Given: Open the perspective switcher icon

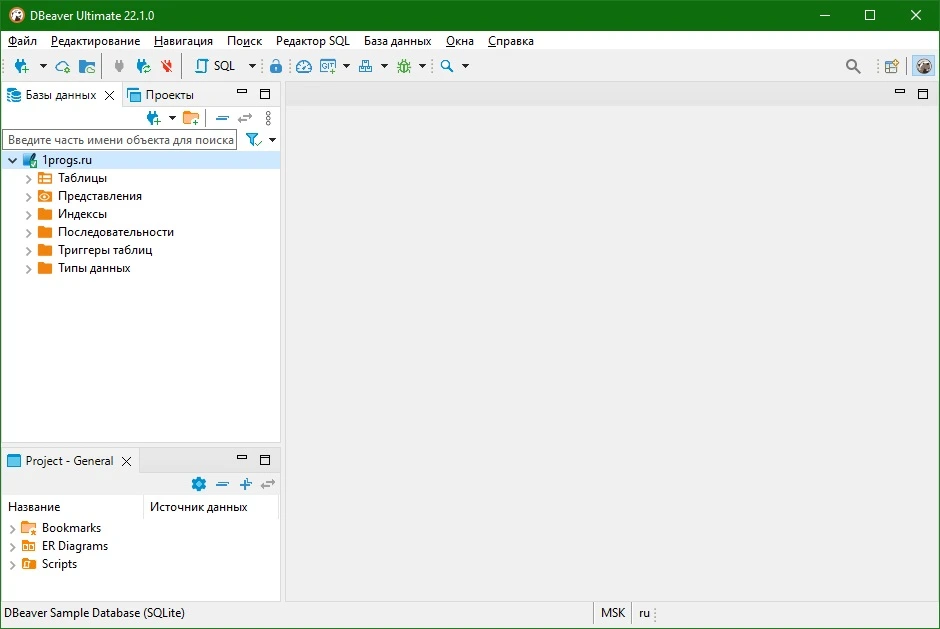Looking at the screenshot, I should pos(891,66).
